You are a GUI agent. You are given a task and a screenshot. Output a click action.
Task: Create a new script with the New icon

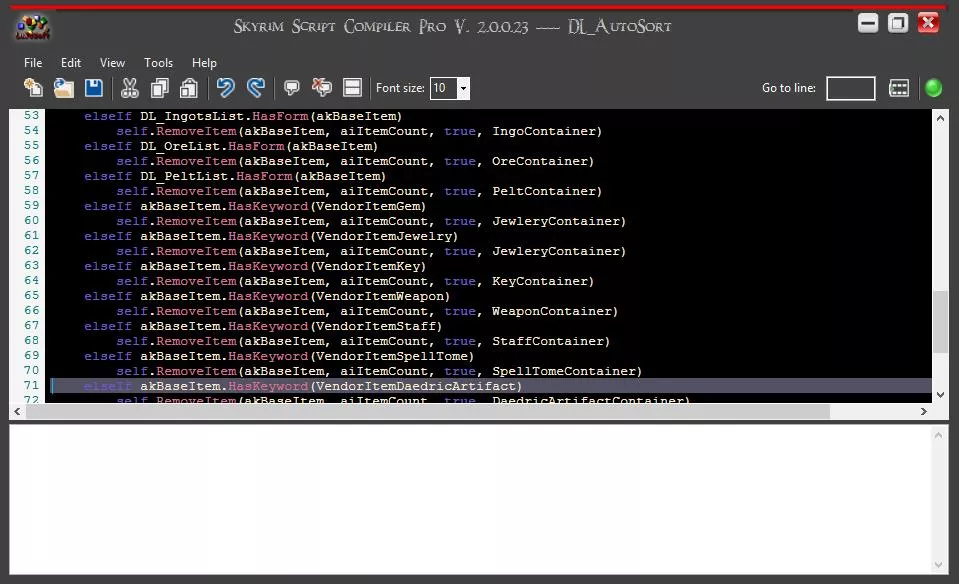coord(33,88)
